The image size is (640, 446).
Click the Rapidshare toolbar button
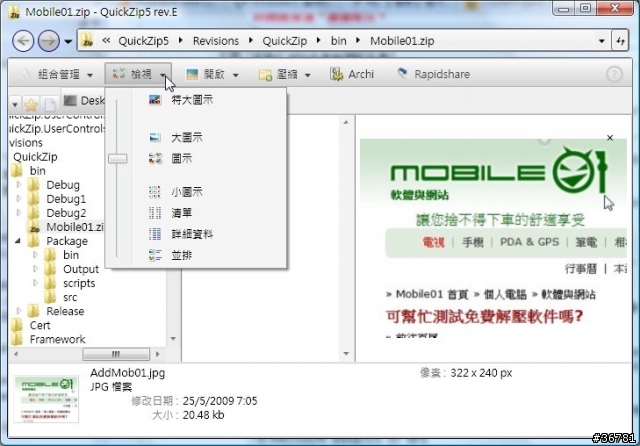coord(433,74)
